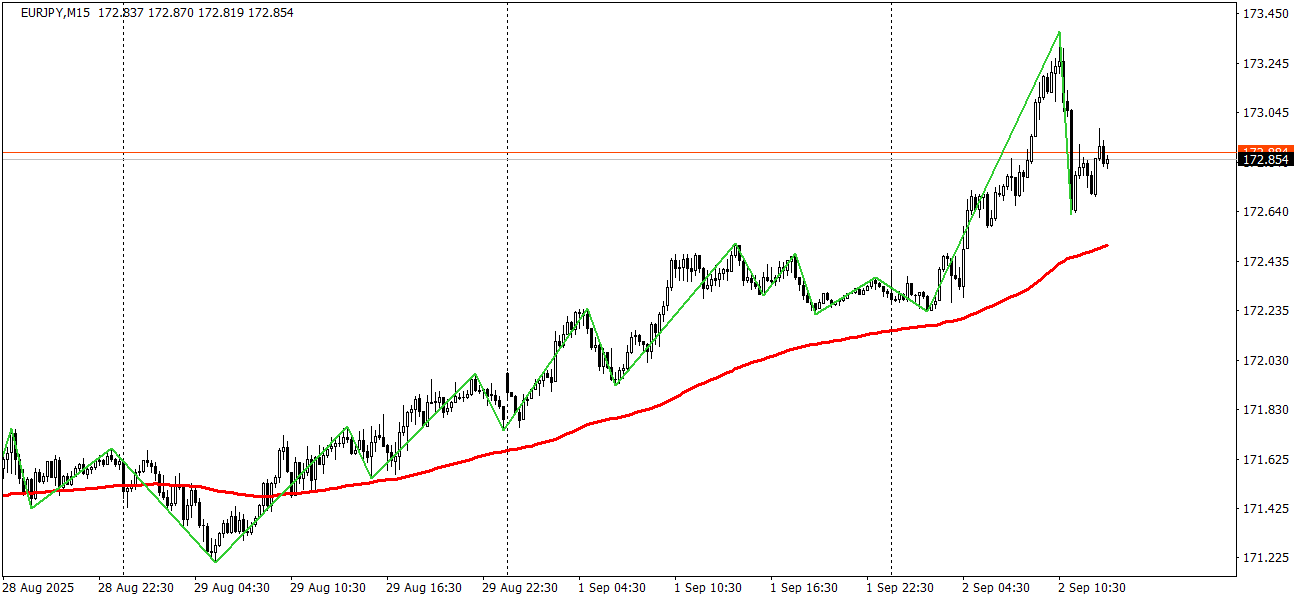Screen dimensions: 1300x600
Task: Click the 172.235 price axis label
Action: (x=1265, y=311)
